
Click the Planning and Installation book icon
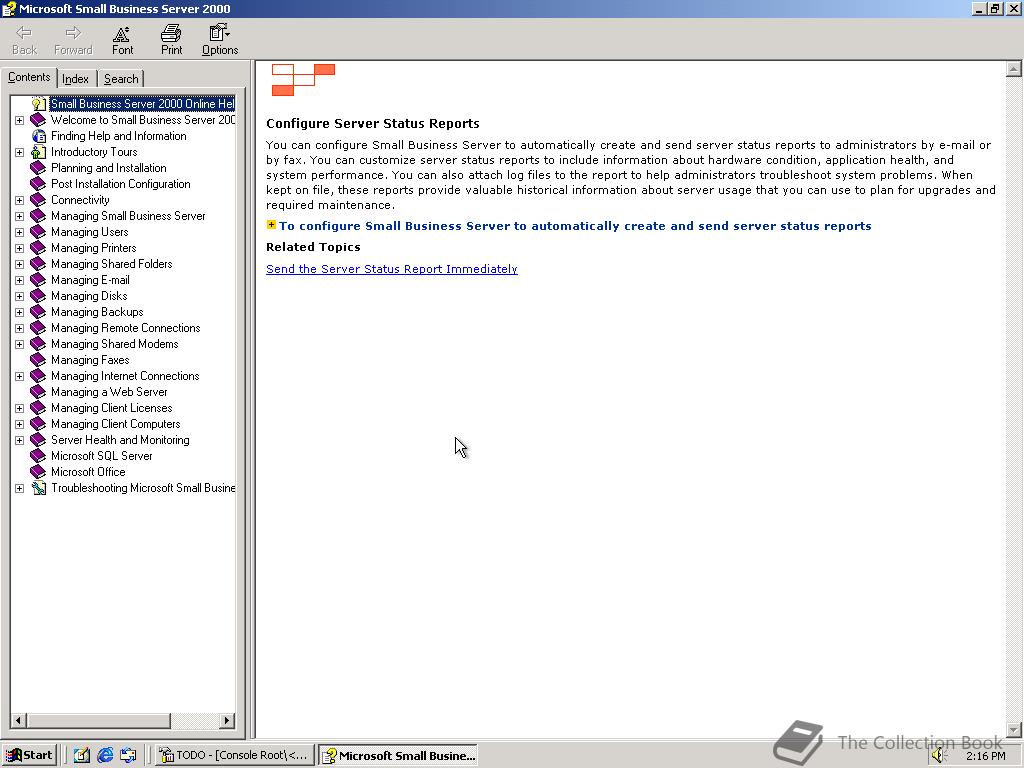(39, 168)
